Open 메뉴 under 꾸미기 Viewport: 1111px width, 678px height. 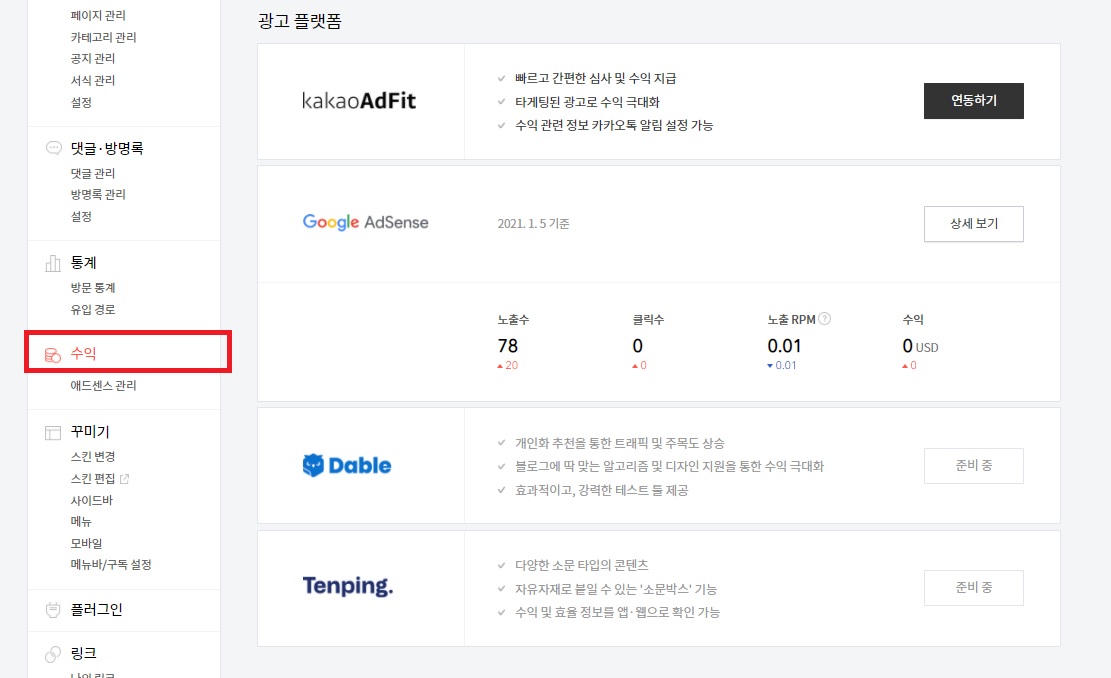click(x=81, y=522)
